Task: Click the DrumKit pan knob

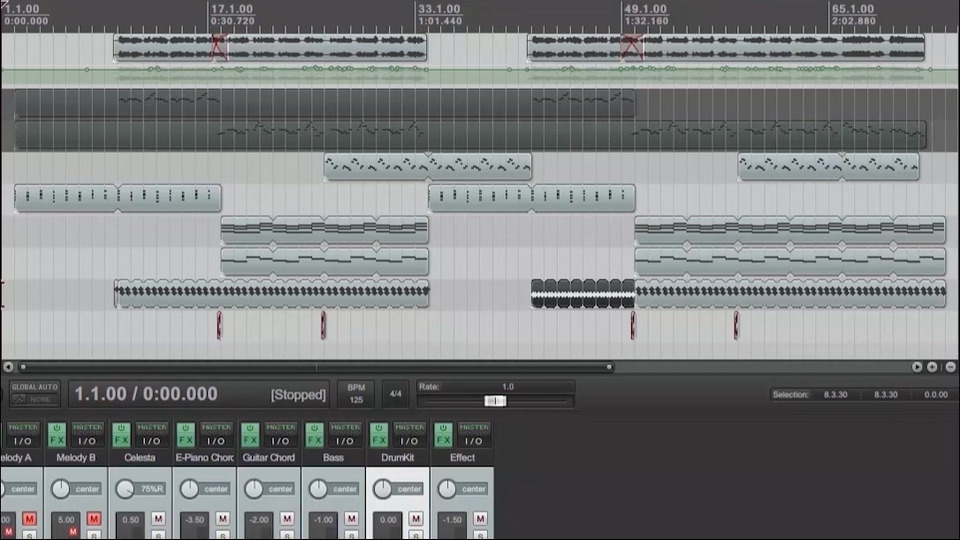Action: pyautogui.click(x=382, y=489)
